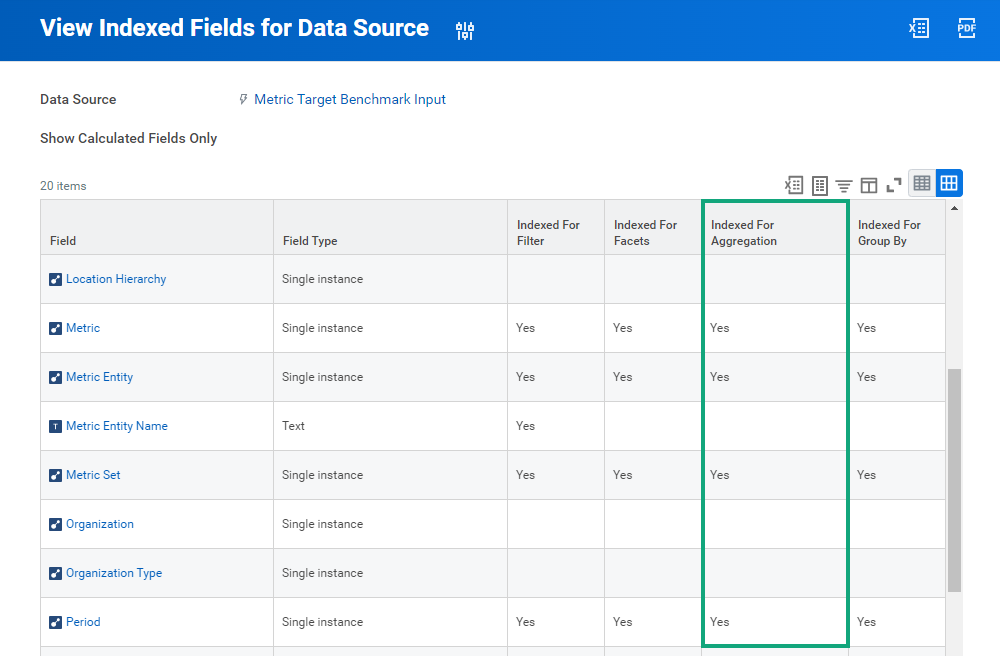Export page to Excel in blue header
The width and height of the screenshot is (1000, 656).
[x=919, y=28]
